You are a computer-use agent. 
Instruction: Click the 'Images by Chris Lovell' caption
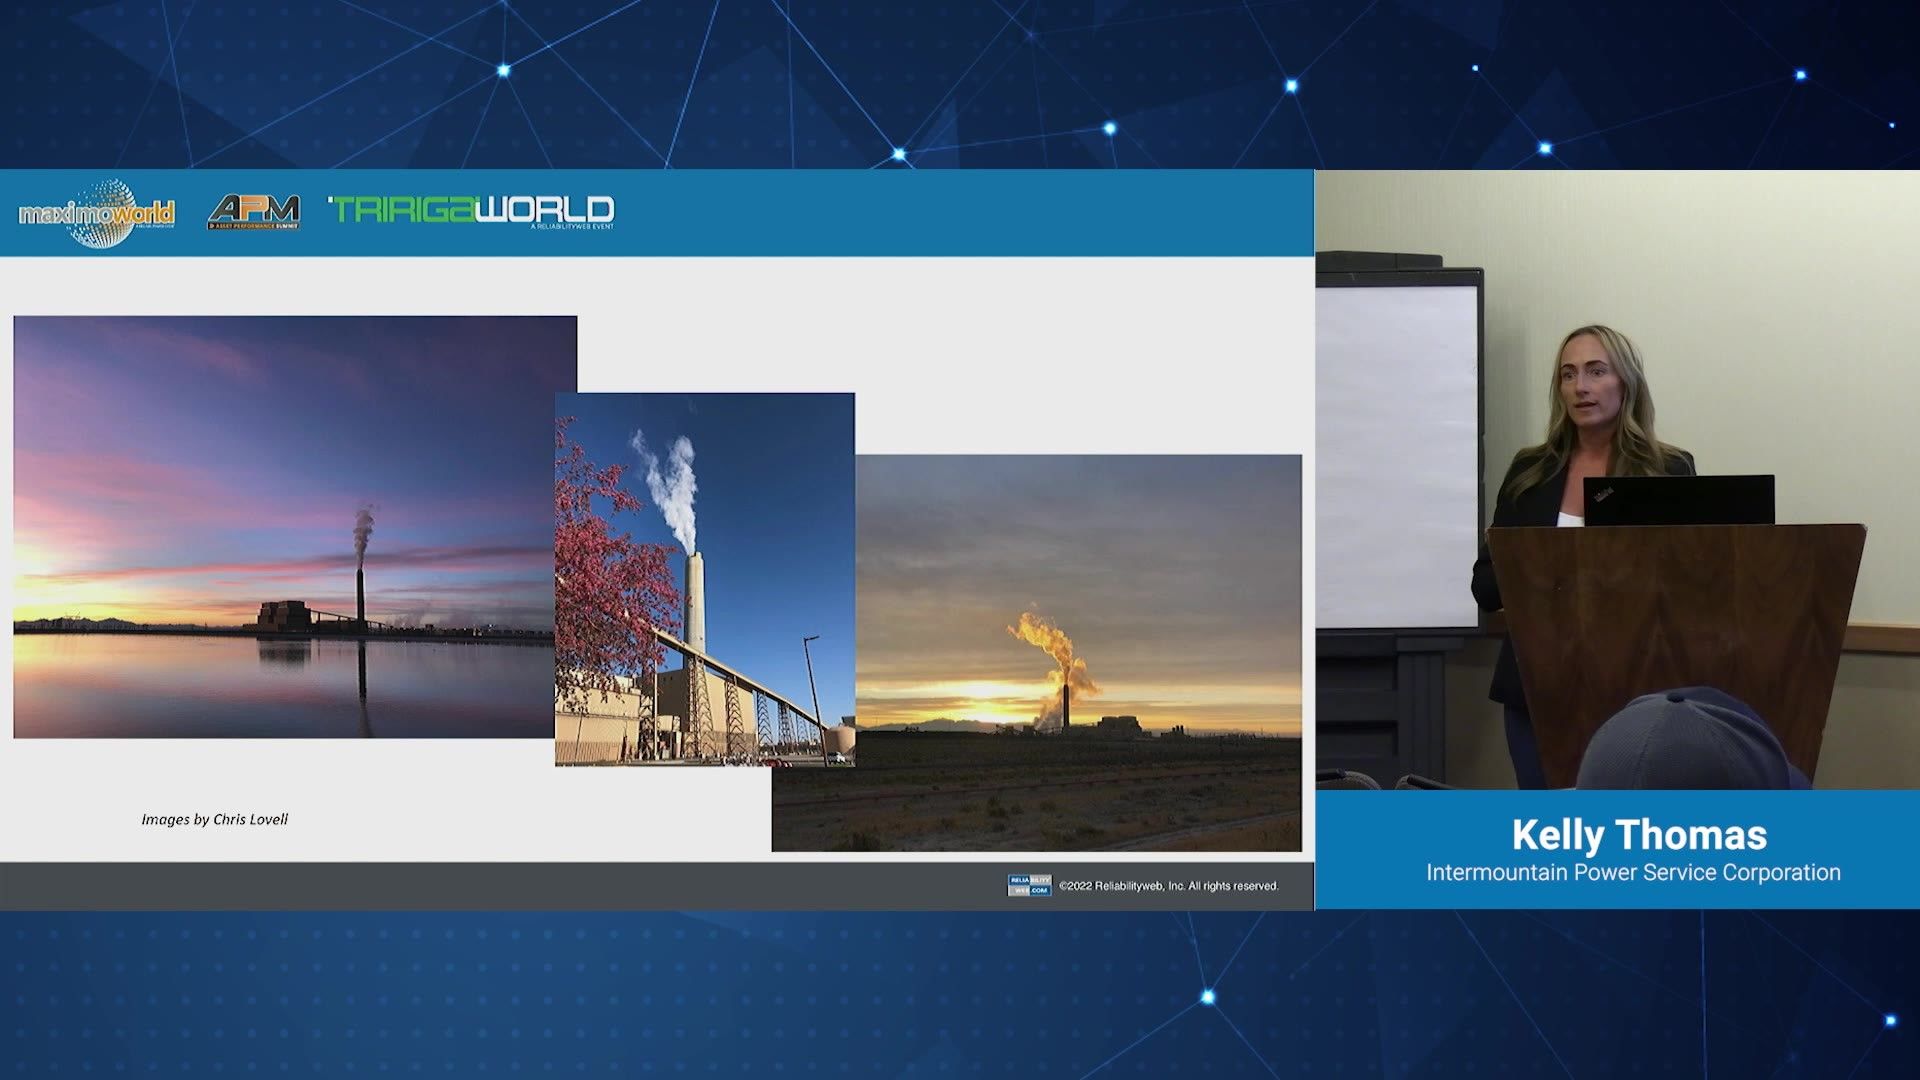pos(214,819)
